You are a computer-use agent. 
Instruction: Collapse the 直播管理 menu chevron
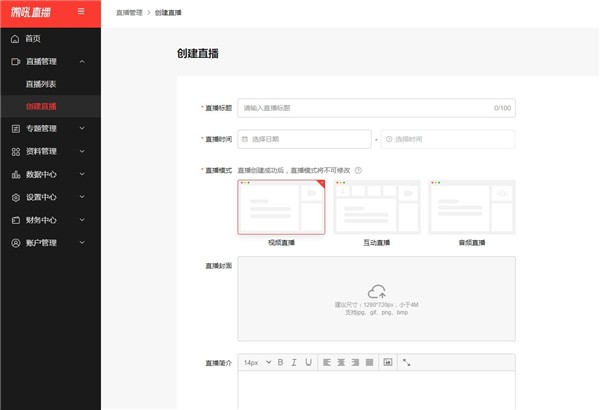tap(82, 62)
